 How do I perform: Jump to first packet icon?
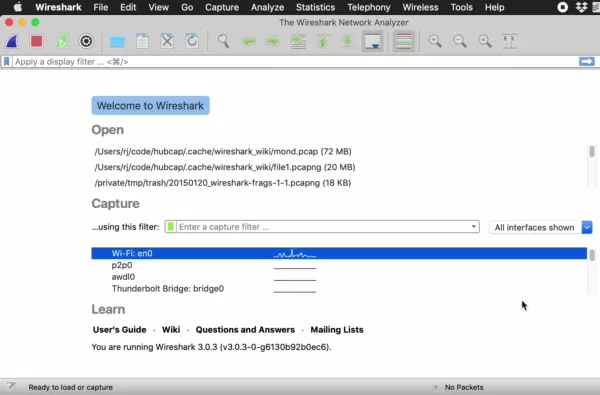(323, 41)
